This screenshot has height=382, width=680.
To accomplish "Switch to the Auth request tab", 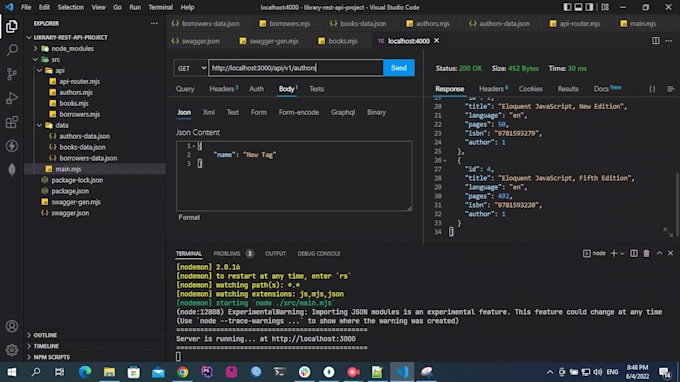I will [256, 89].
